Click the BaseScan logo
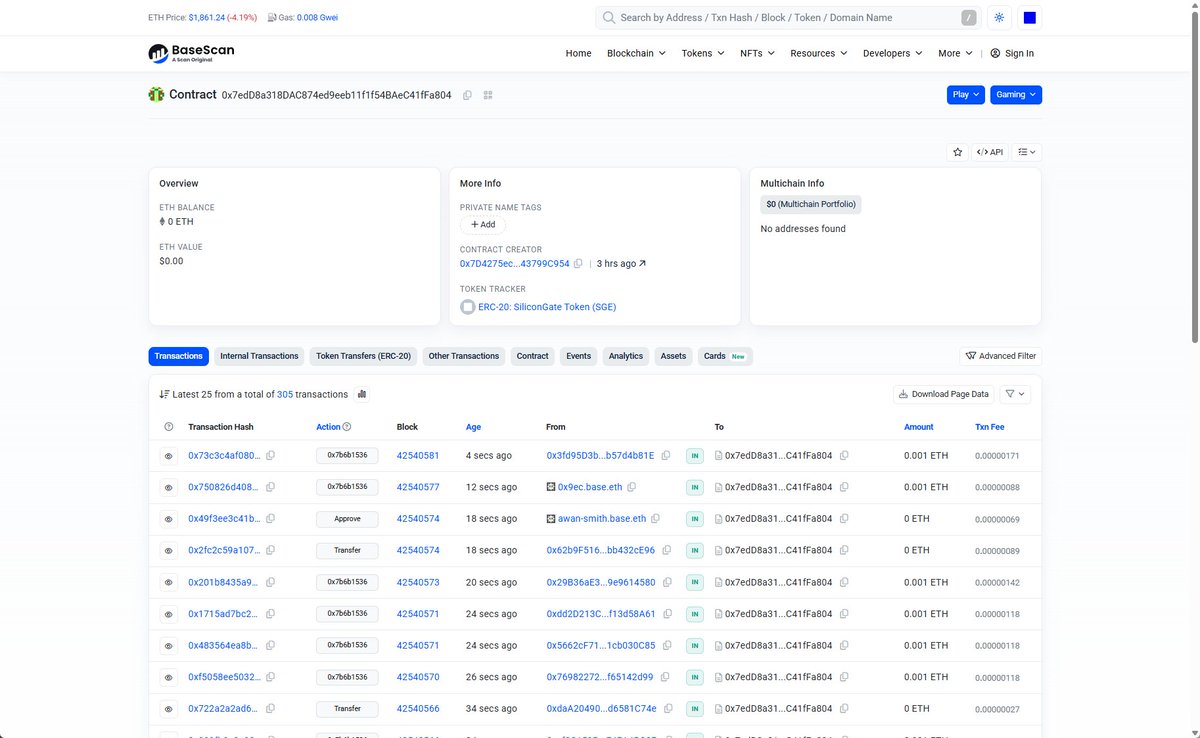1200x738 pixels. [191, 53]
